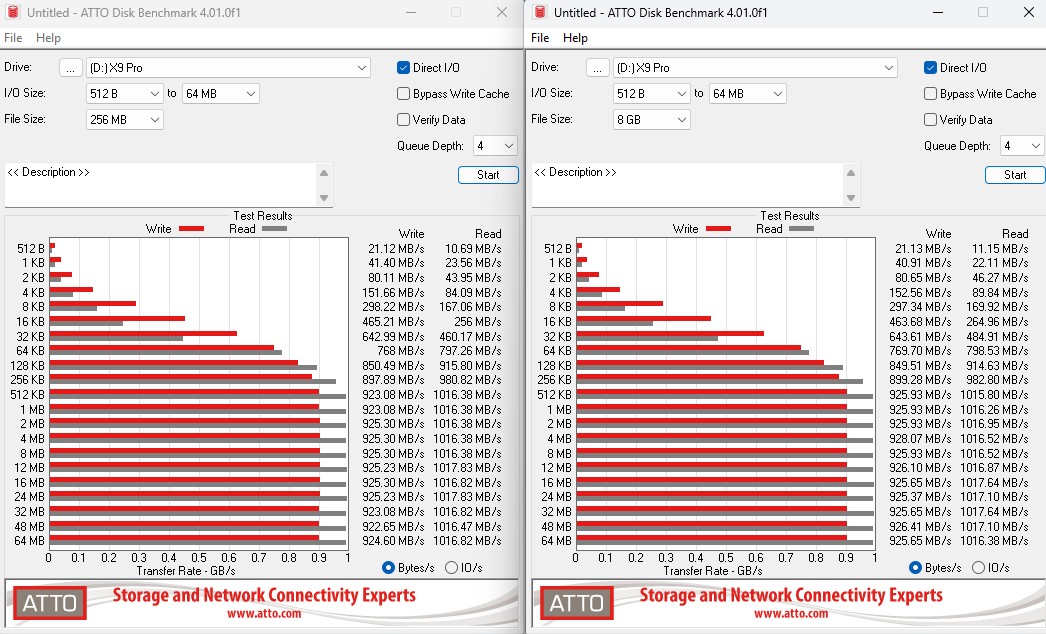Viewport: 1046px width, 634px height.
Task: Enable Bypass Write Cache in left window
Action: [403, 93]
